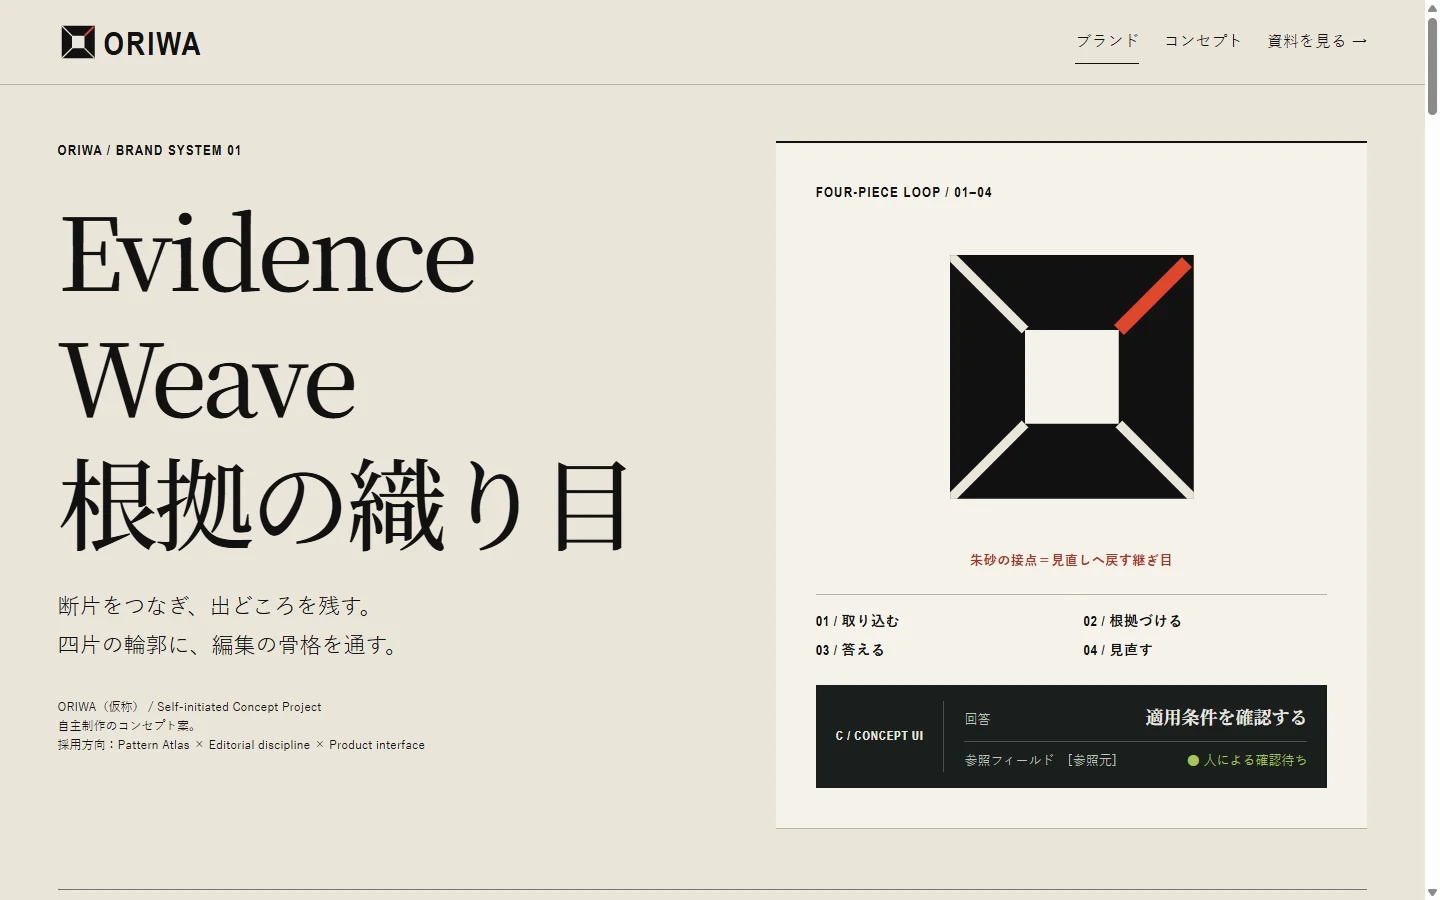This screenshot has height=900, width=1440.
Task: Click the C / CONCEPT UI label
Action: [x=880, y=736]
